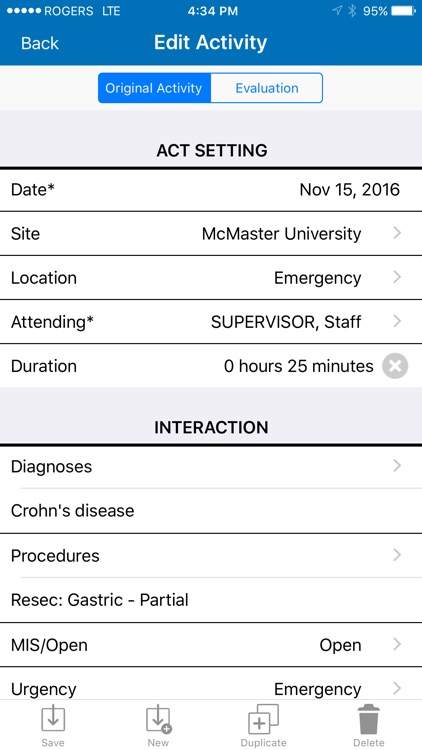This screenshot has width=422, height=750.
Task: Select the Original Activity segment
Action: [x=154, y=88]
